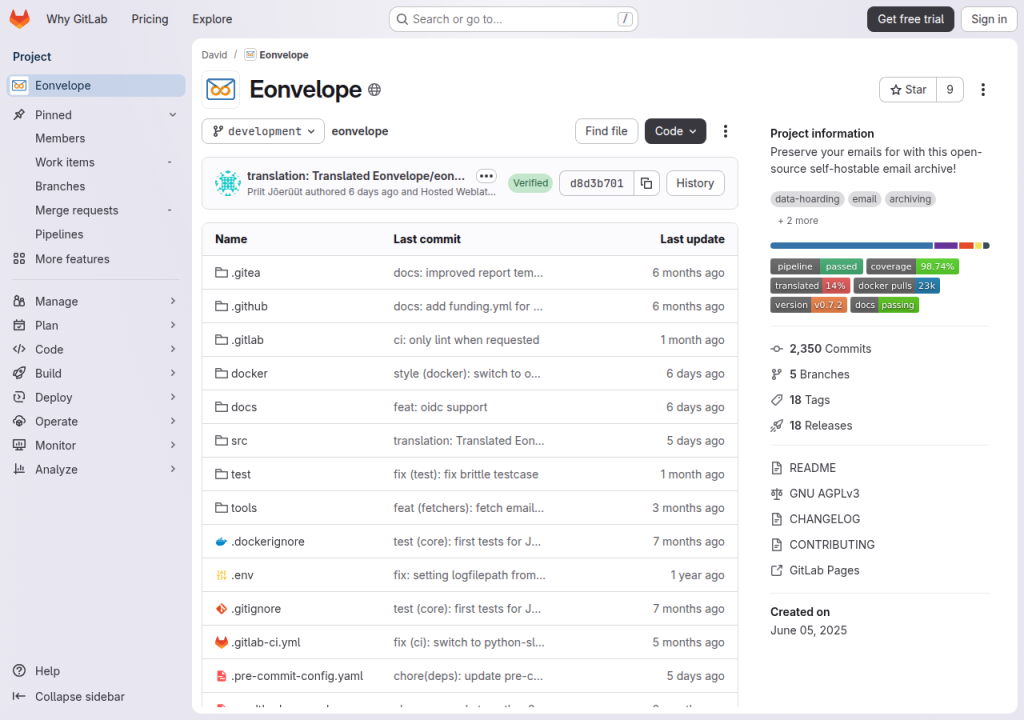Open the Code clone dropdown
The image size is (1024, 720).
coord(675,131)
